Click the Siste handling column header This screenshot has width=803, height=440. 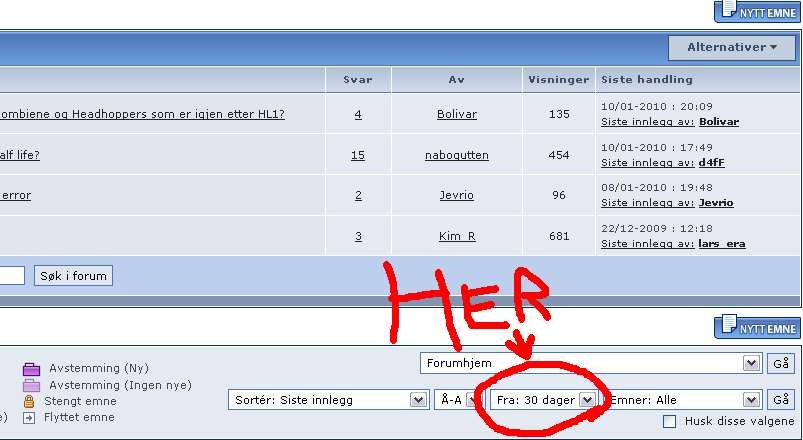pyautogui.click(x=647, y=79)
